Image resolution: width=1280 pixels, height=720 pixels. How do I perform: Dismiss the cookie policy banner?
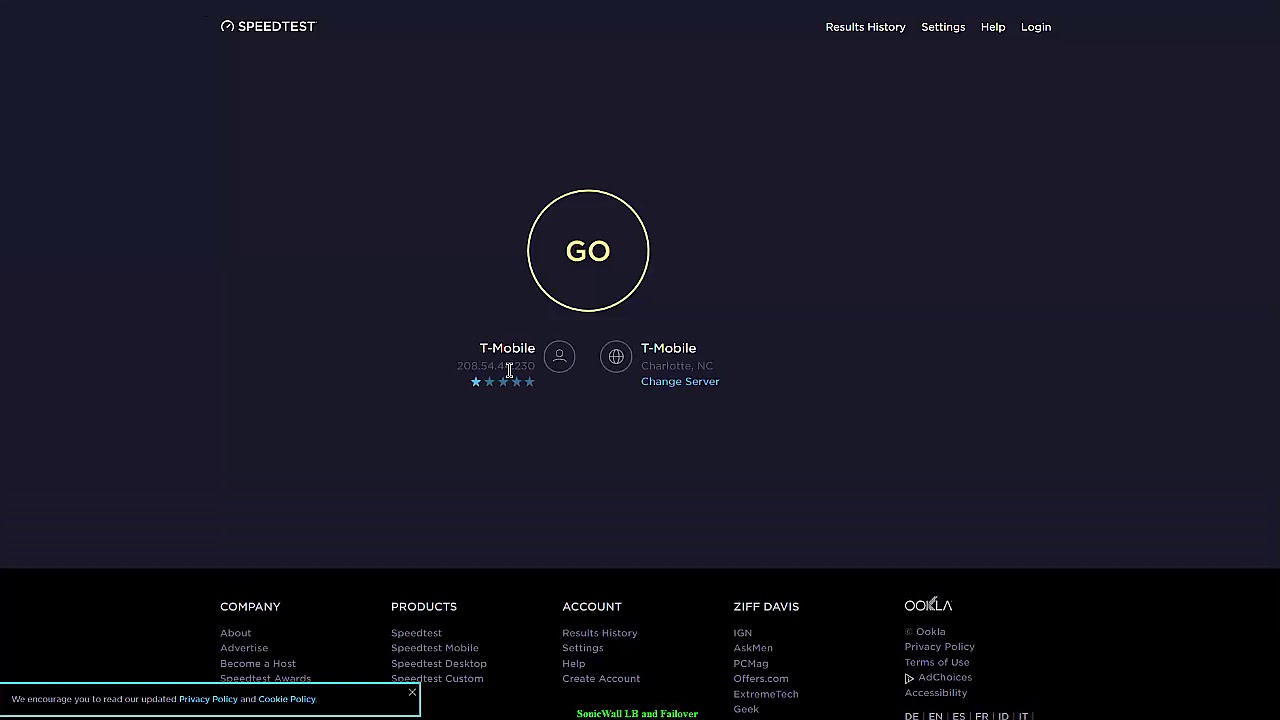412,692
